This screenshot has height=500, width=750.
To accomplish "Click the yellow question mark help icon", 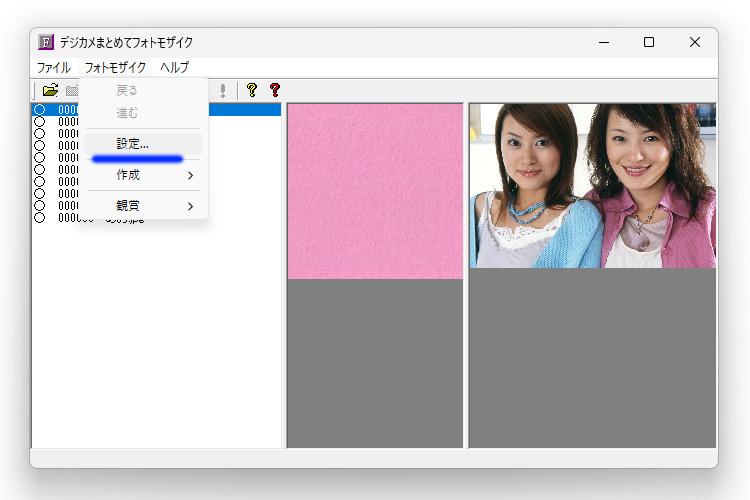I will point(252,90).
